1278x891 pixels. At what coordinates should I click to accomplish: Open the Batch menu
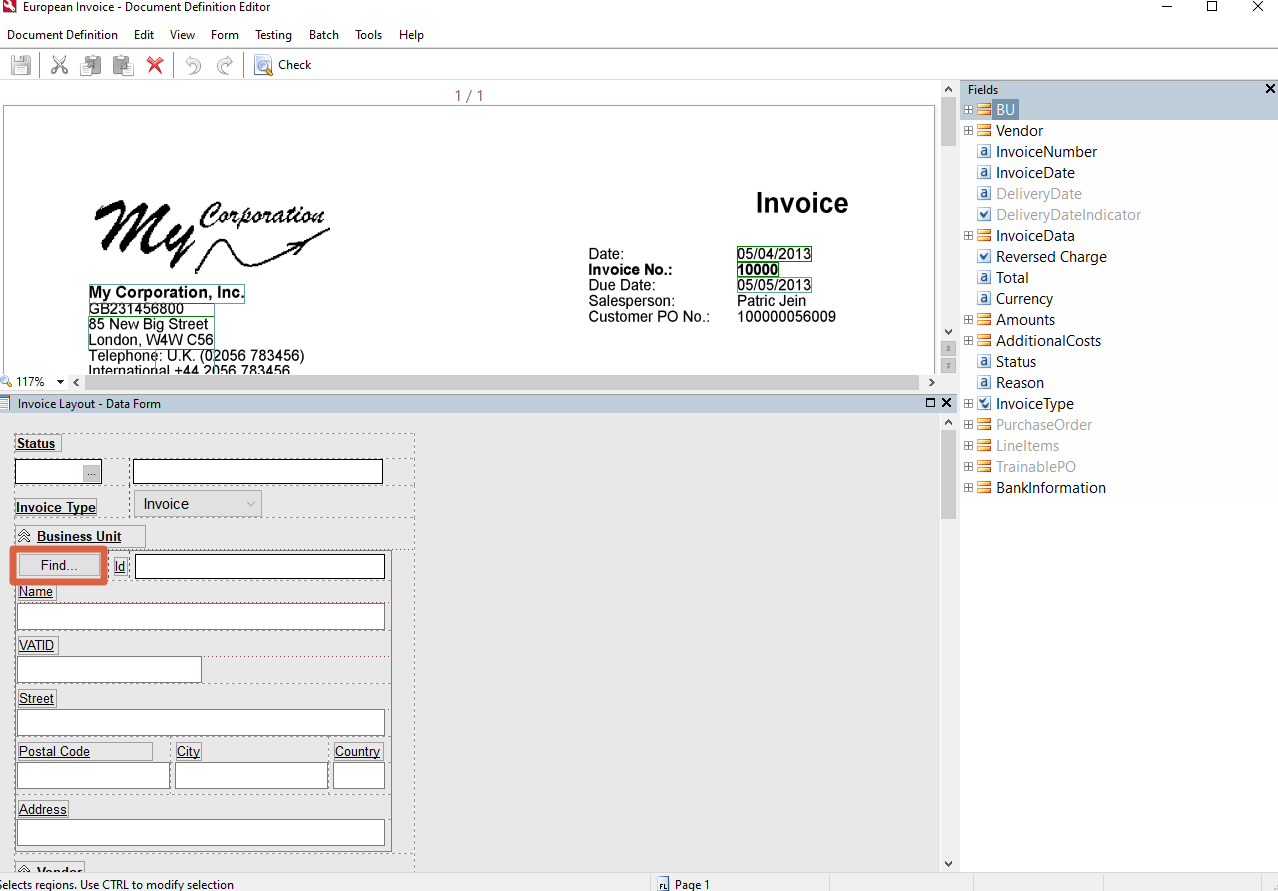point(323,35)
